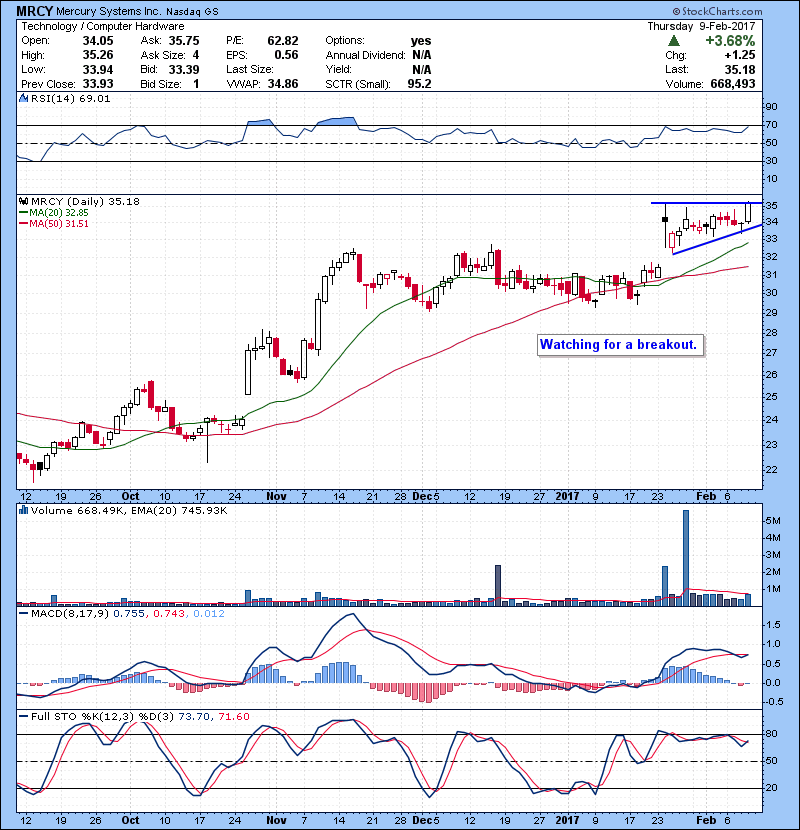Click the Chg value +1.25
This screenshot has height=830, width=800.
coord(740,55)
